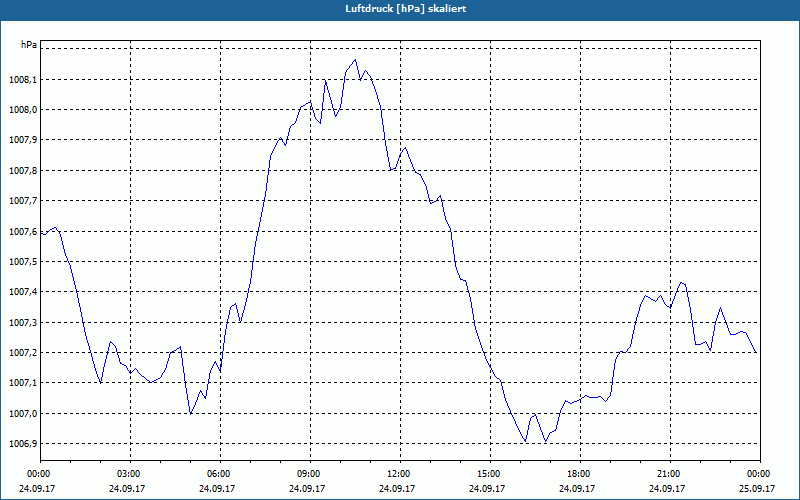Select the 1007,6 y-axis label
Viewport: 800px width, 500px height.
point(23,232)
